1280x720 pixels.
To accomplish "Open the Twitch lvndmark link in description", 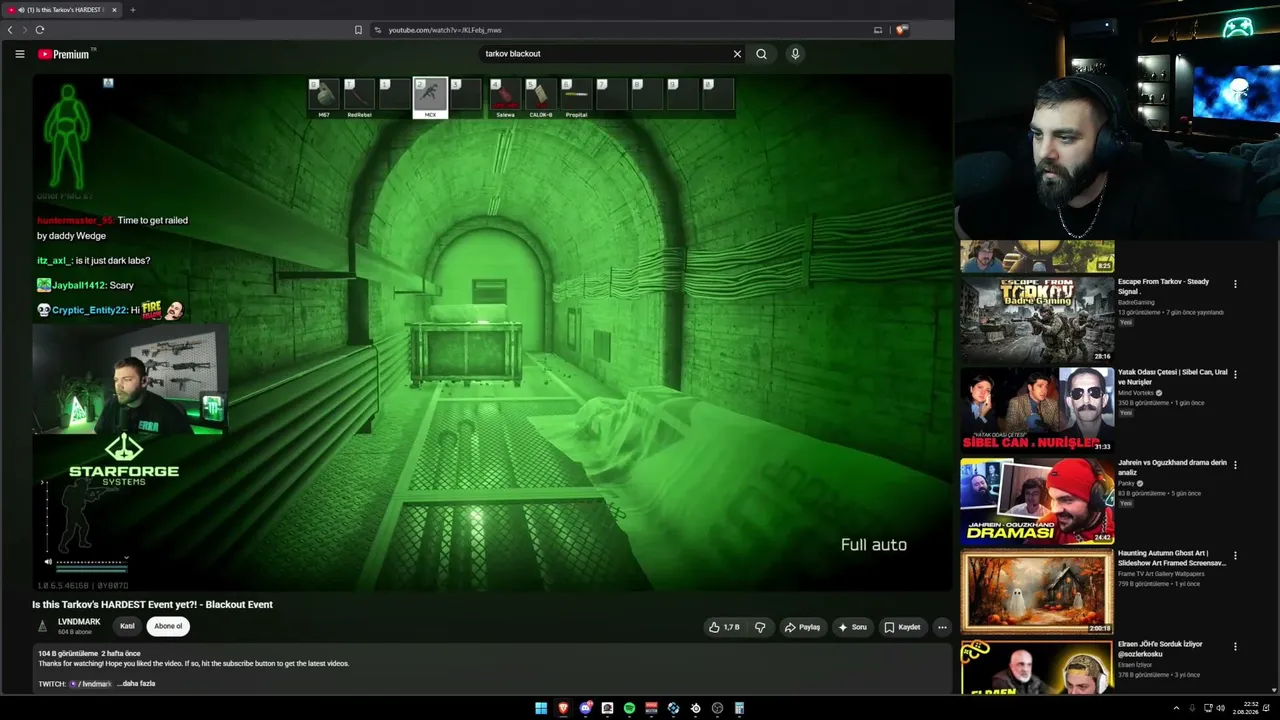I will tap(91, 684).
